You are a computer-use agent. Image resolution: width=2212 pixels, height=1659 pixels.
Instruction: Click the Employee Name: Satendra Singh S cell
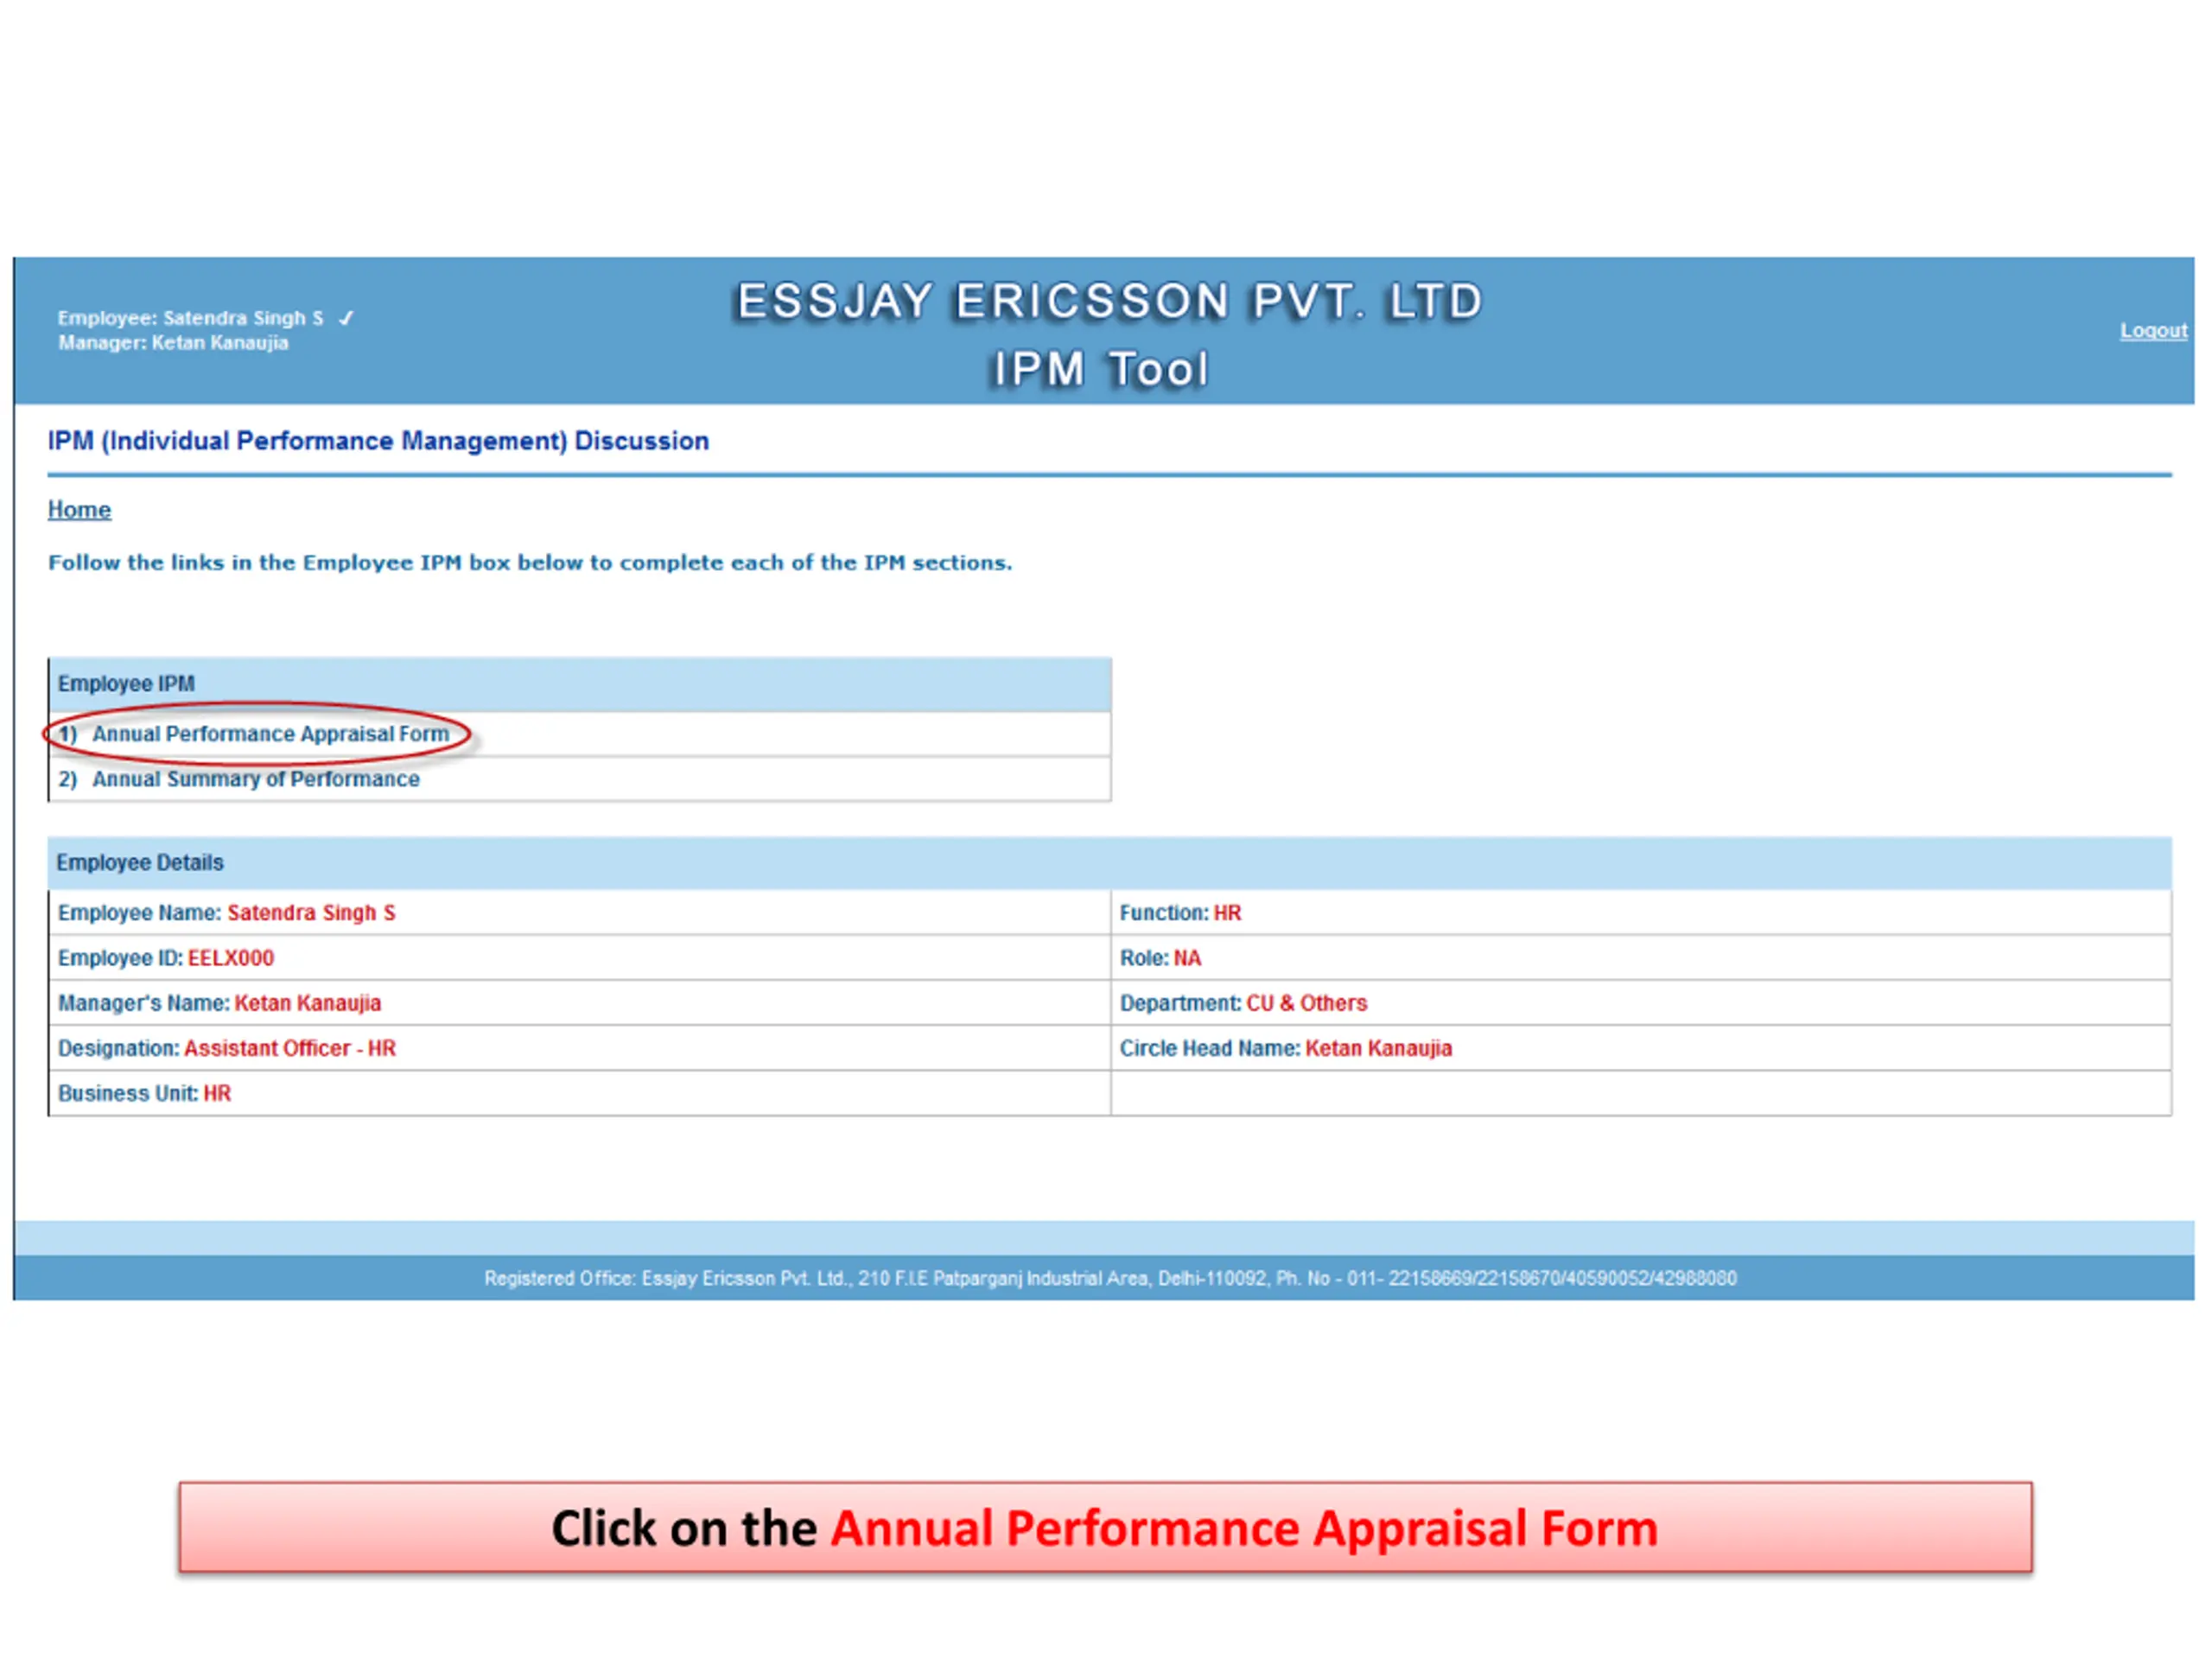coord(580,913)
